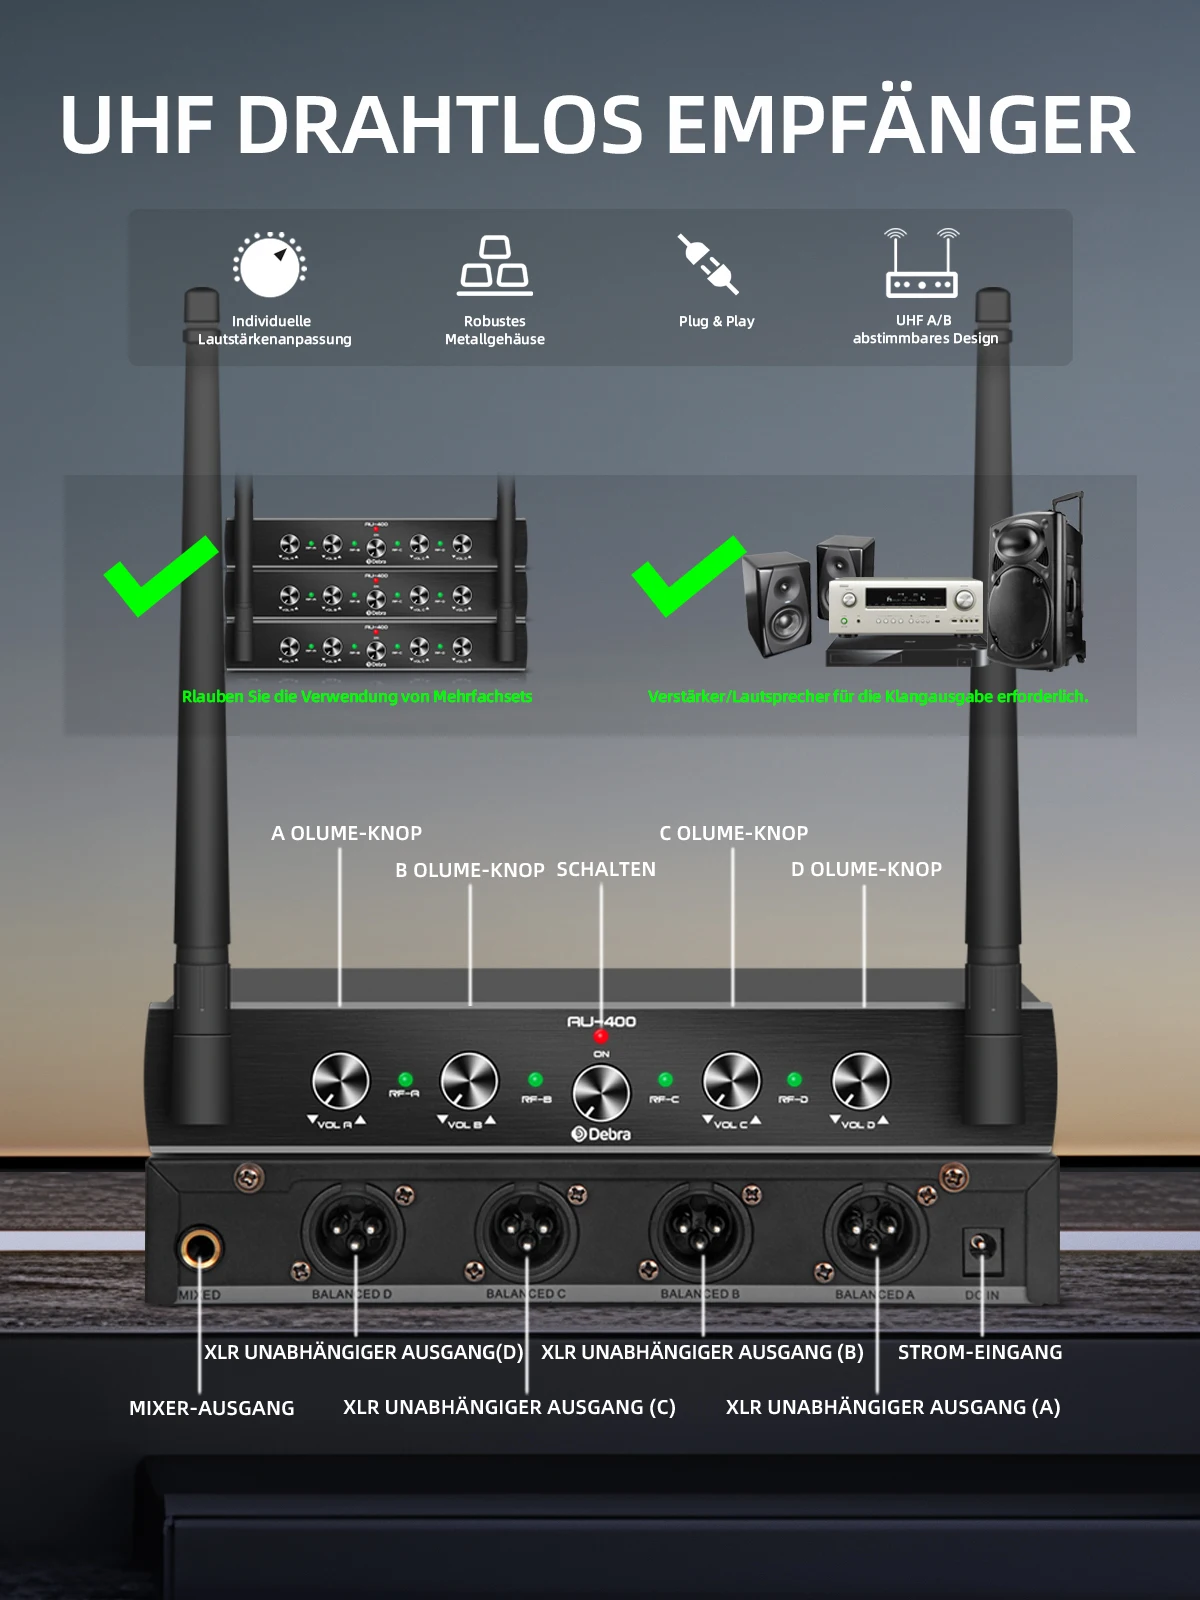Click the red ON power indicator light
The width and height of the screenshot is (1200, 1600).
(x=601, y=1036)
